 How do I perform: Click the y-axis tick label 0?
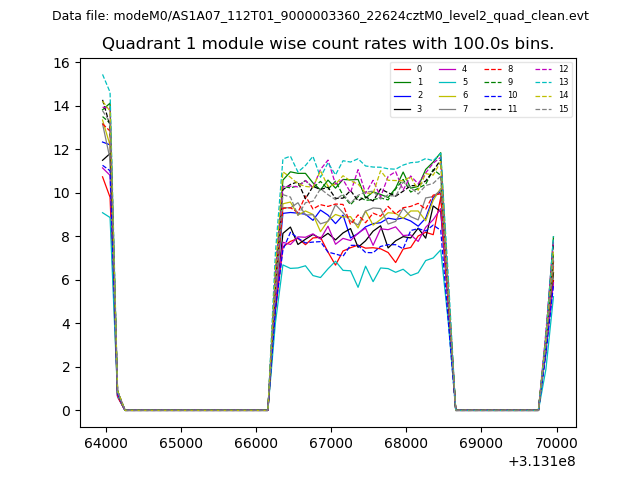(65, 411)
